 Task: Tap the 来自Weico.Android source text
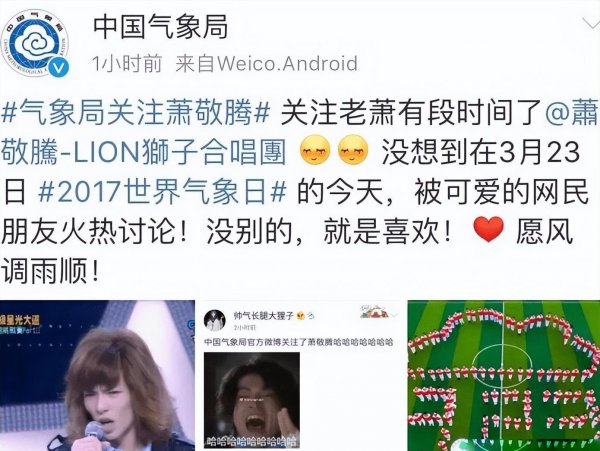click(x=267, y=63)
